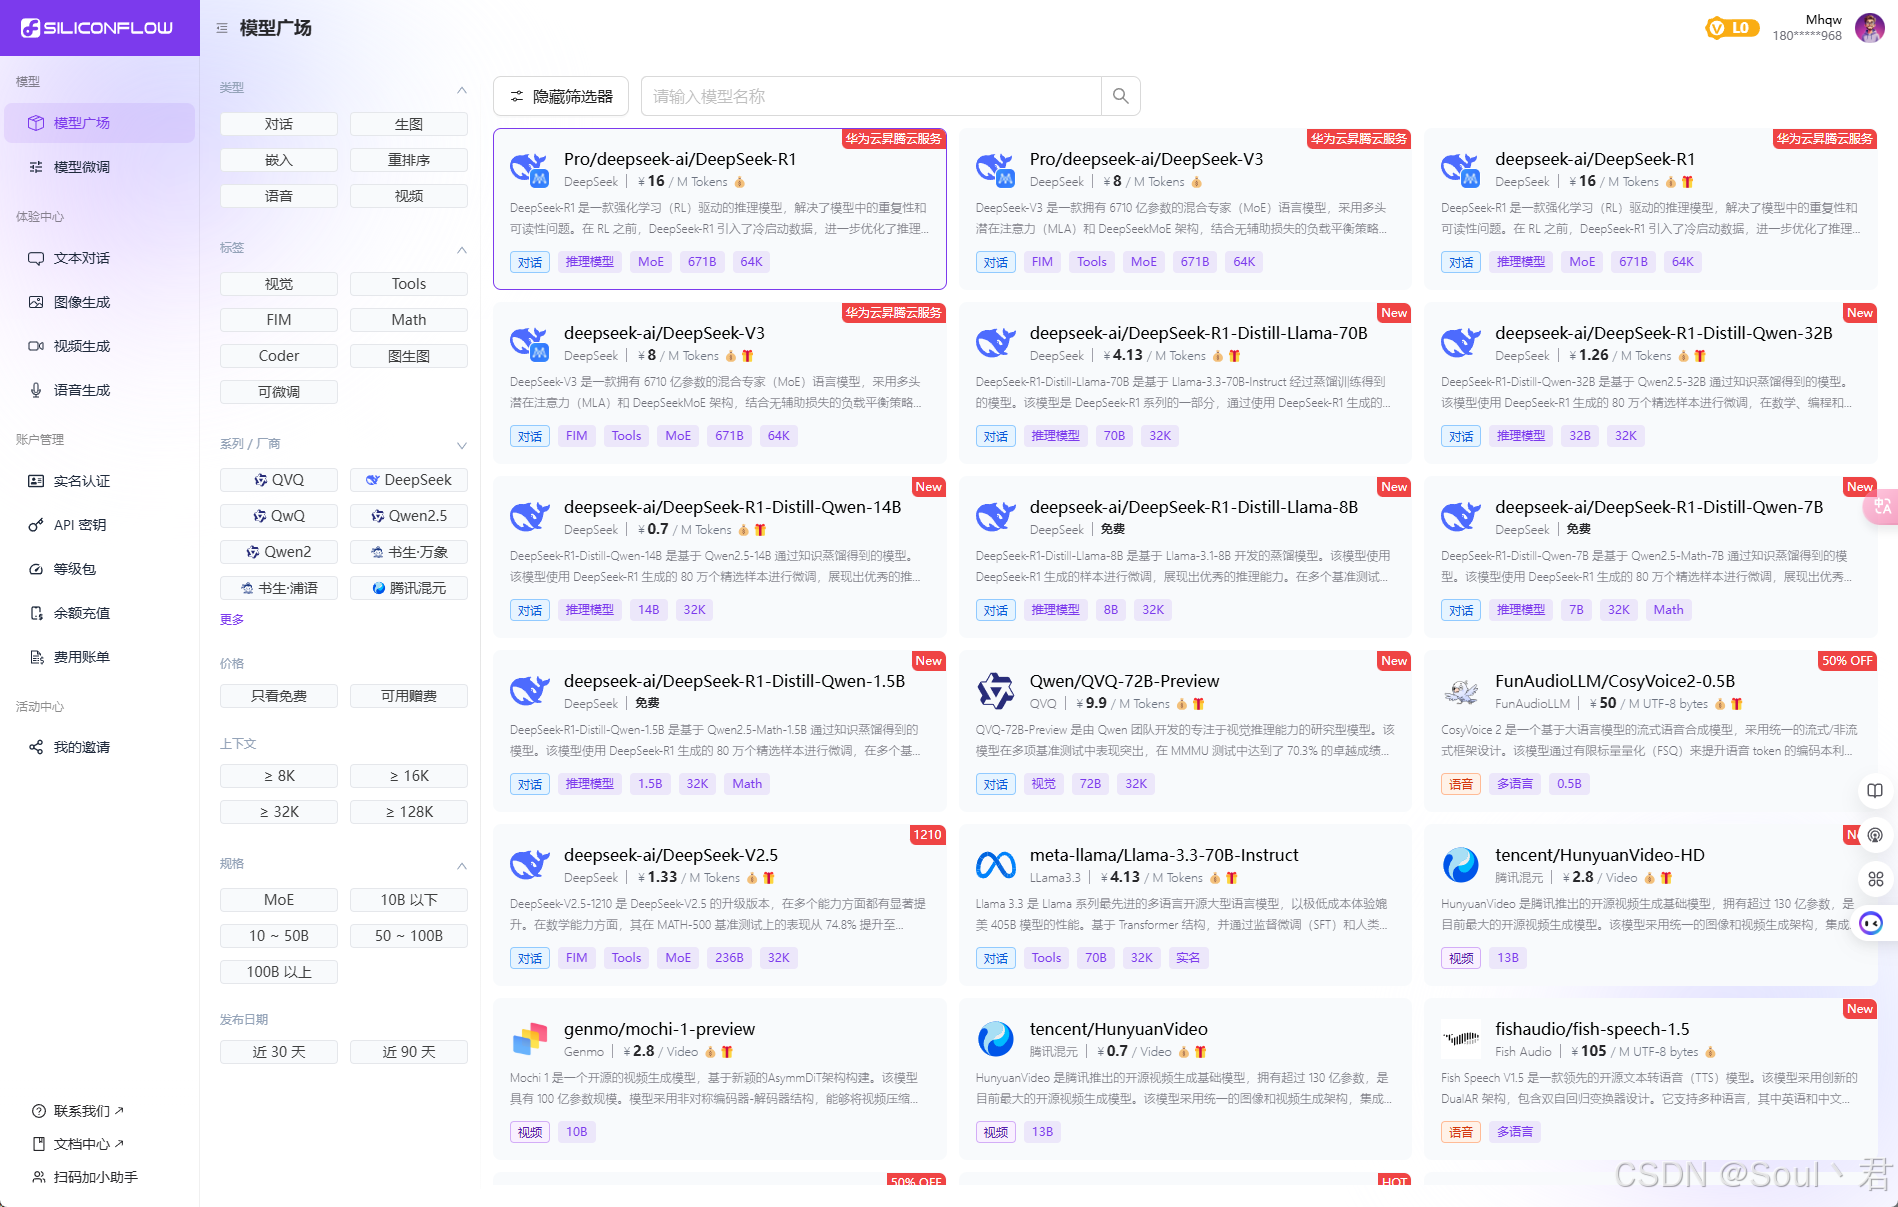Click the floating apps grid icon
The width and height of the screenshot is (1898, 1207).
1875,879
